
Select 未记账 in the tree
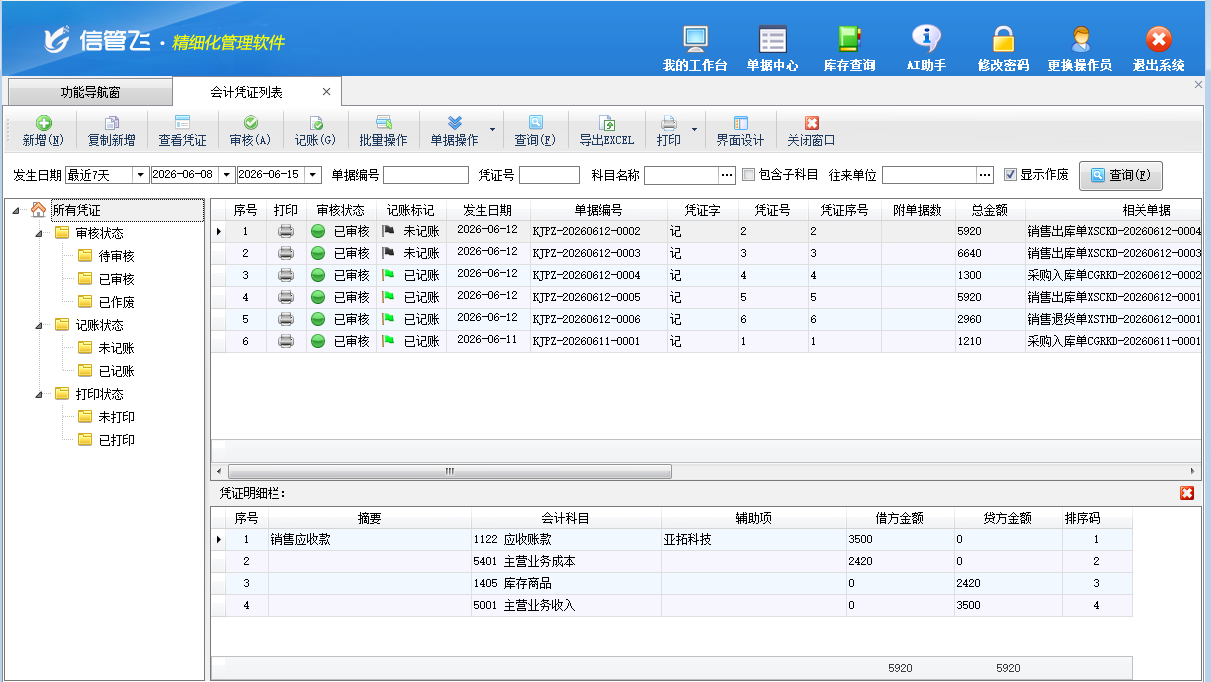(x=116, y=348)
